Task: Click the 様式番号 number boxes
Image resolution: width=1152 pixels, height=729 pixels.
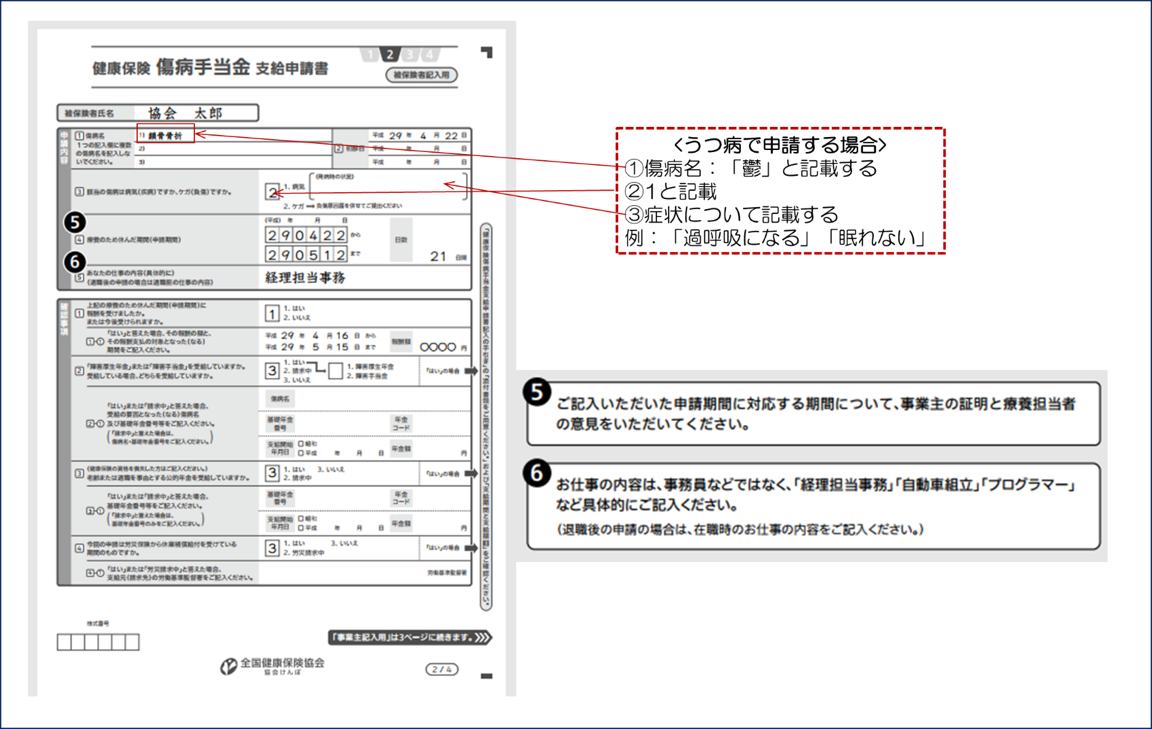Action: 98,642
